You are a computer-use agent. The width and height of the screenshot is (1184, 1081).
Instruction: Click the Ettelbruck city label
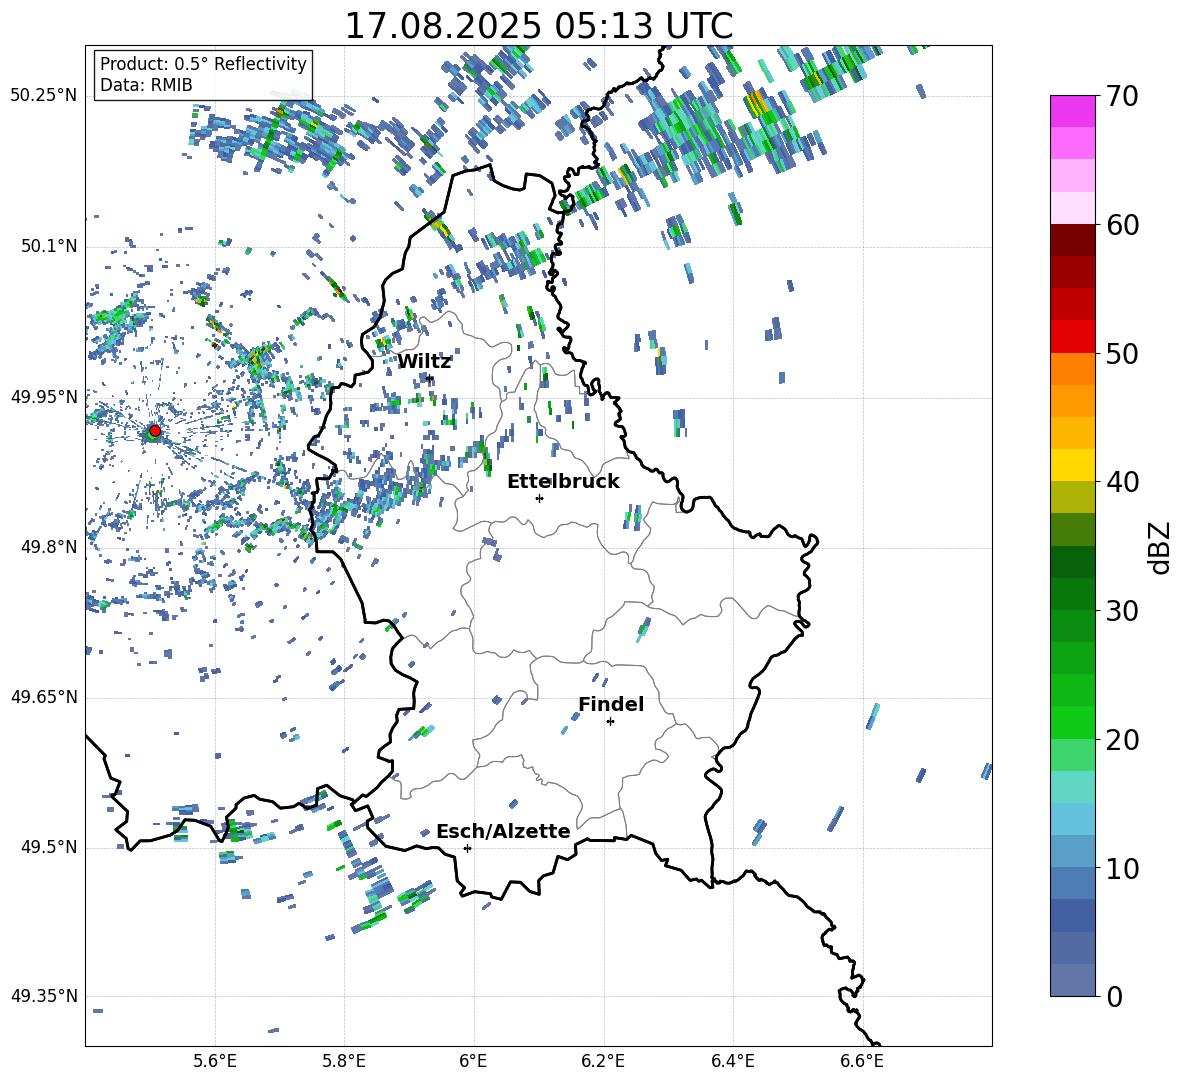[563, 482]
